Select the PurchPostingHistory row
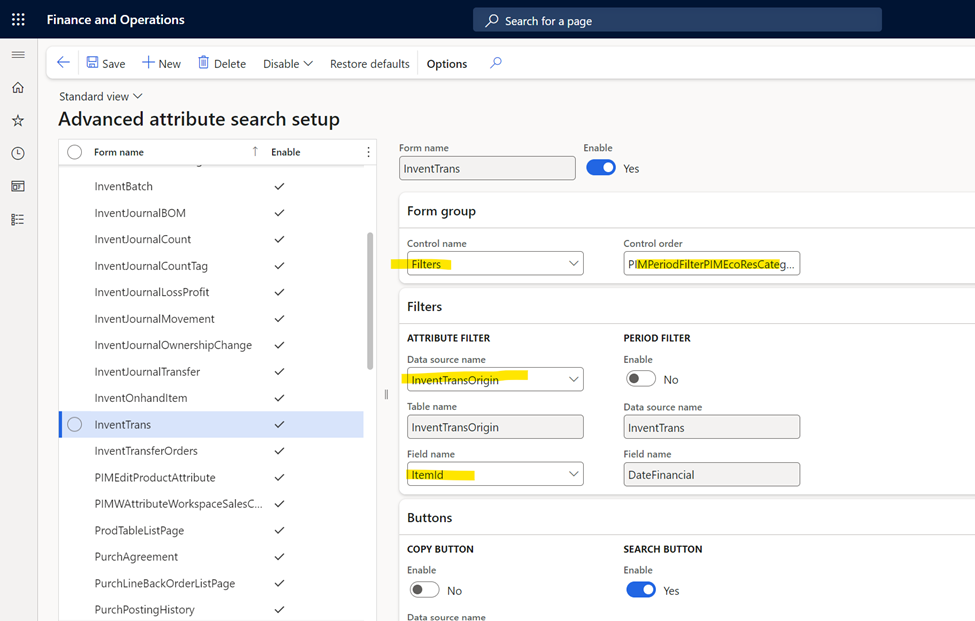This screenshot has width=975, height=621. [x=211, y=610]
